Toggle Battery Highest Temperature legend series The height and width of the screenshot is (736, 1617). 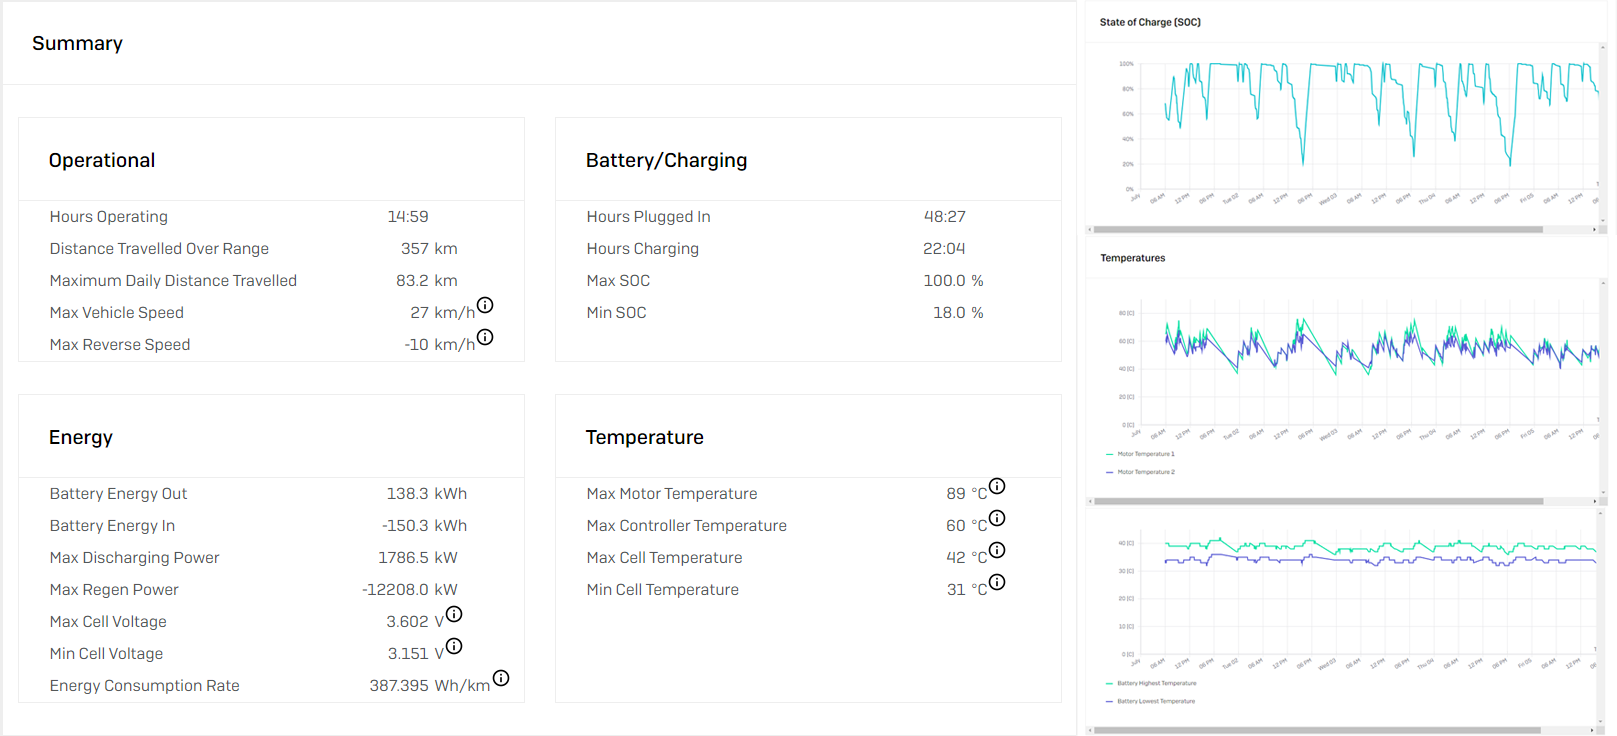tap(1151, 683)
